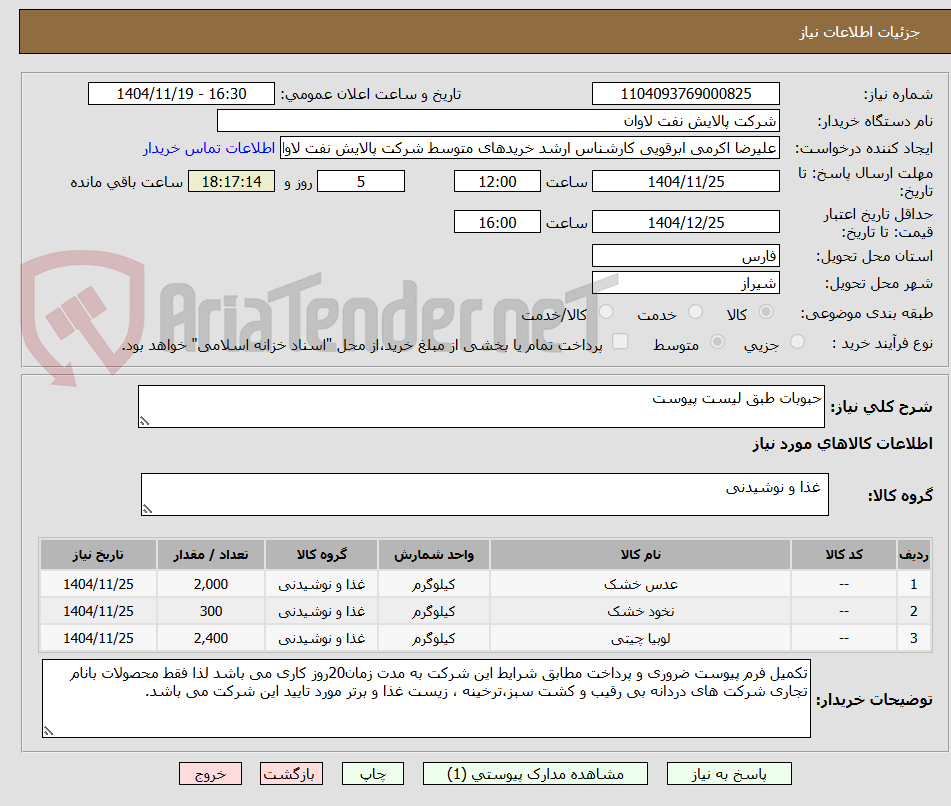
Task: Click the deadline hour field 12:00
Action: 497,181
